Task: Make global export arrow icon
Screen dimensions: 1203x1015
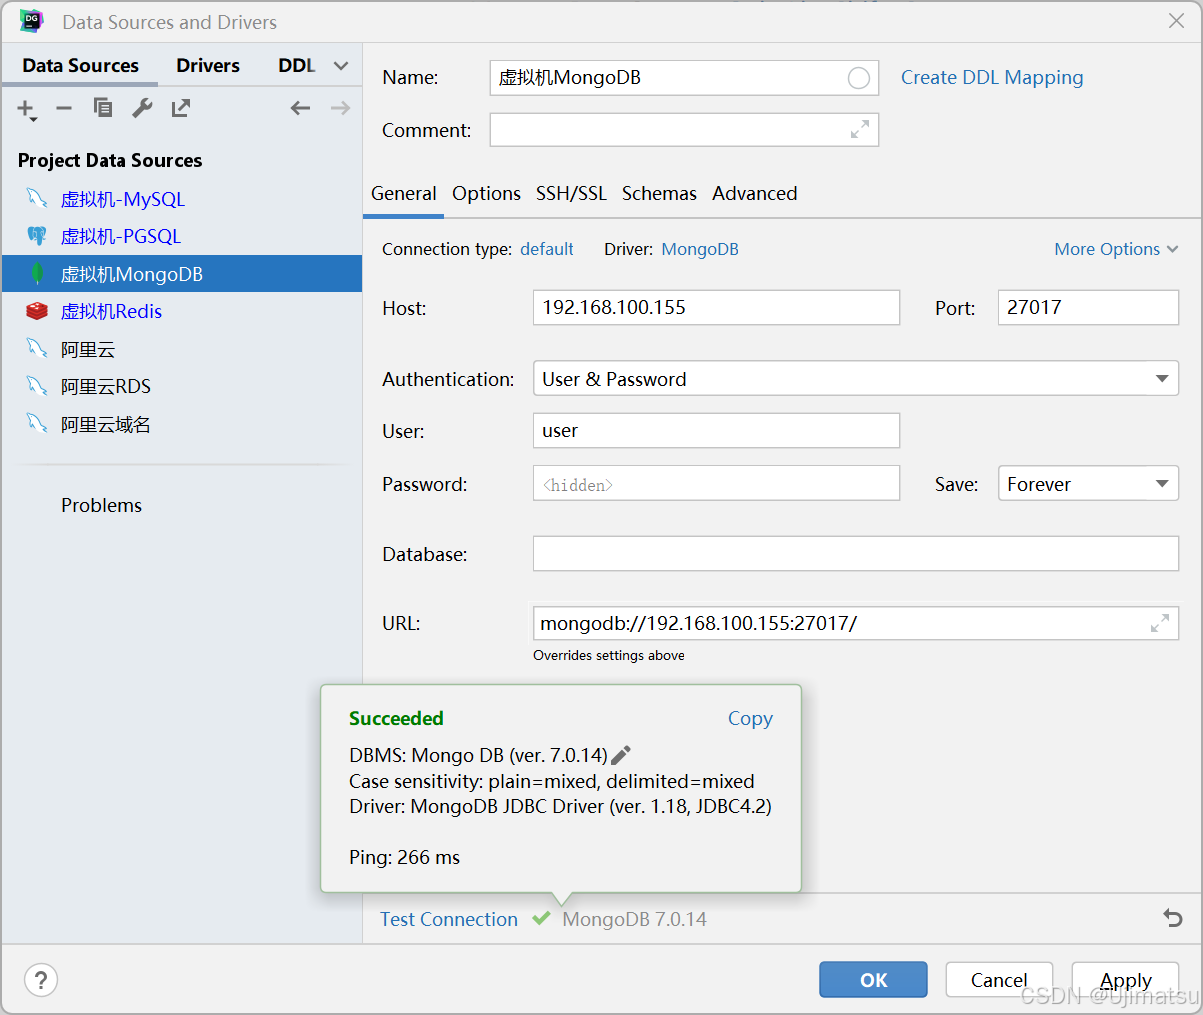Action: click(x=181, y=108)
